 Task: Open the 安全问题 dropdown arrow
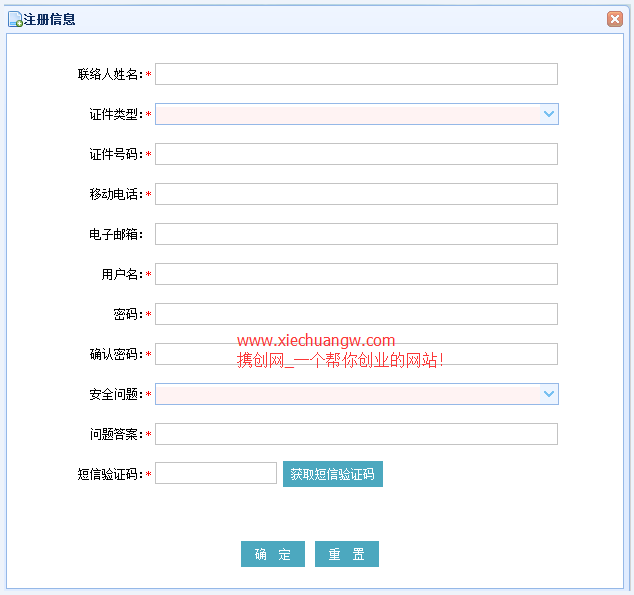coord(549,394)
